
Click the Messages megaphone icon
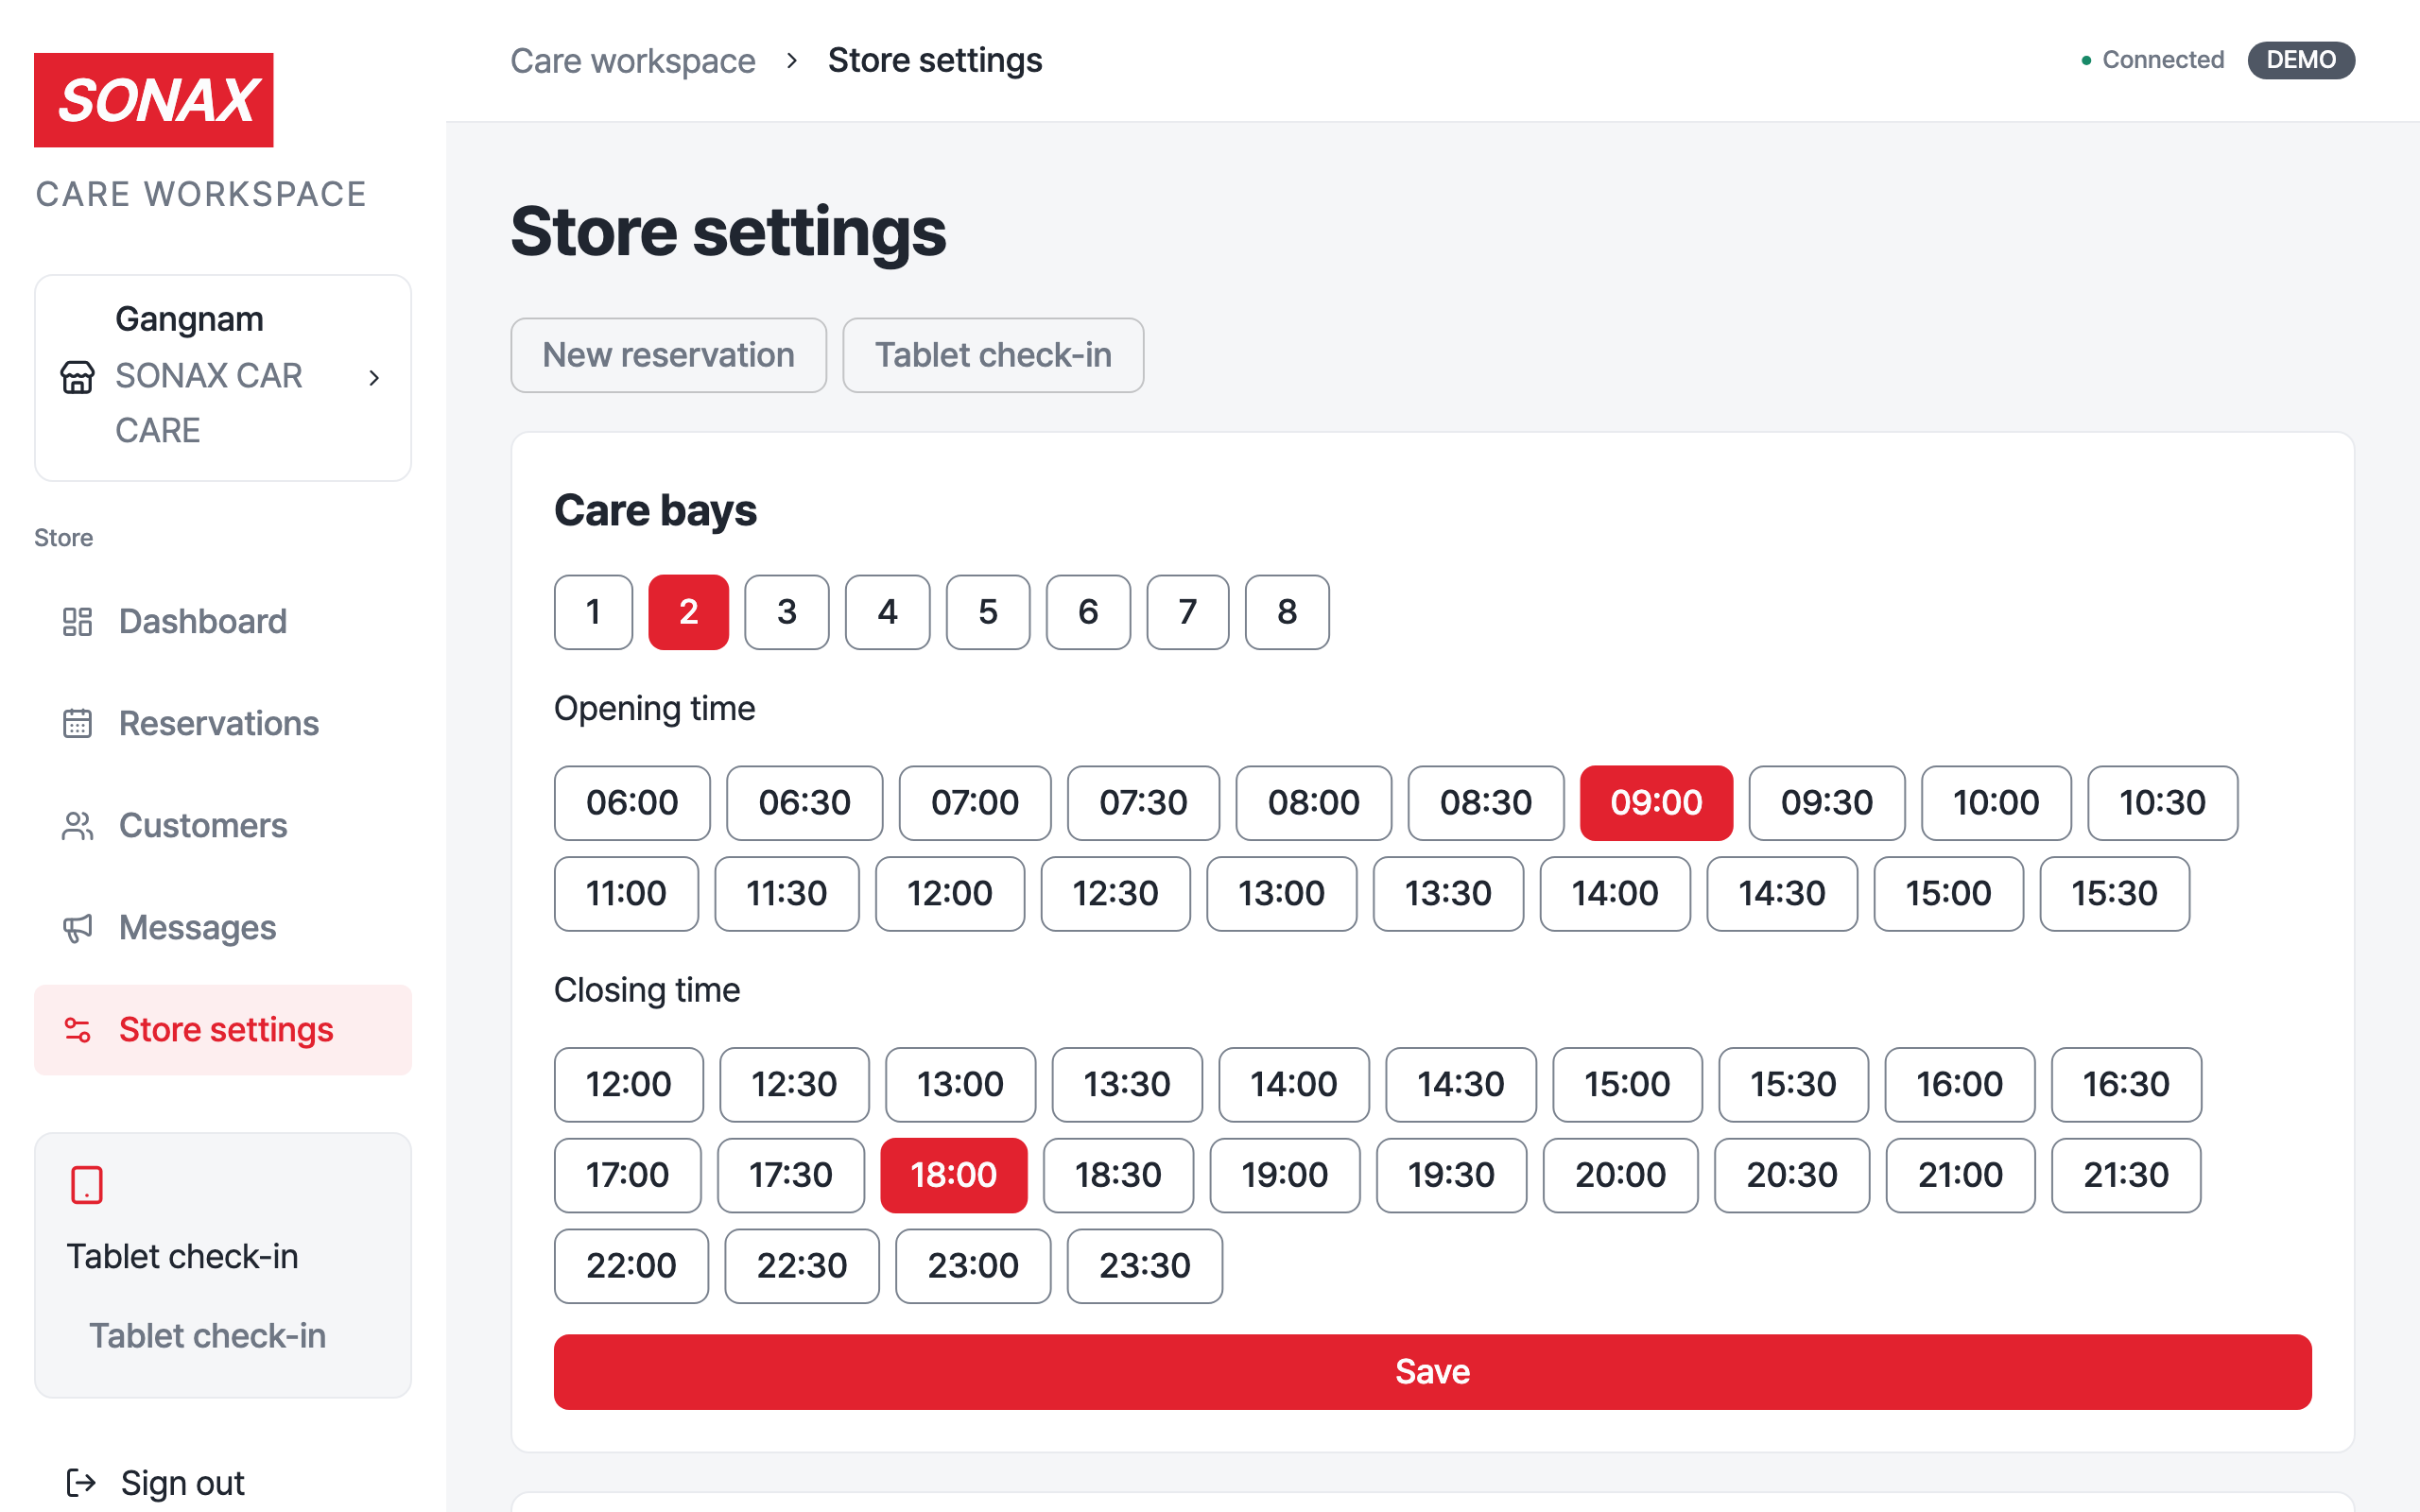click(77, 927)
